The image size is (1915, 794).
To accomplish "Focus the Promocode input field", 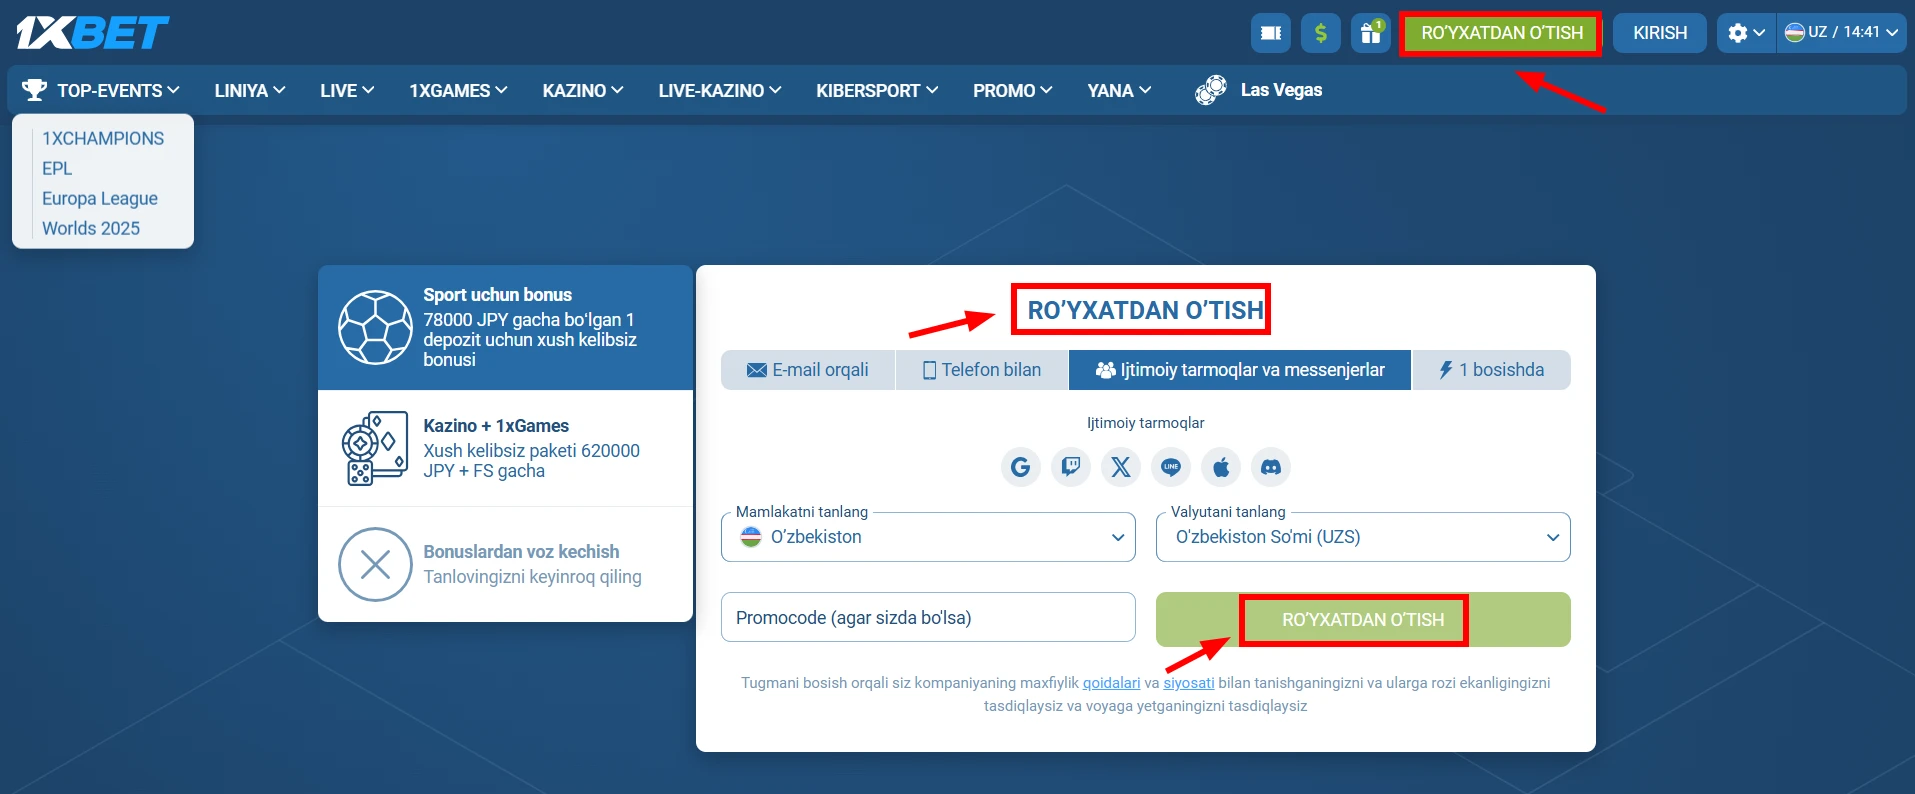I will 928,617.
